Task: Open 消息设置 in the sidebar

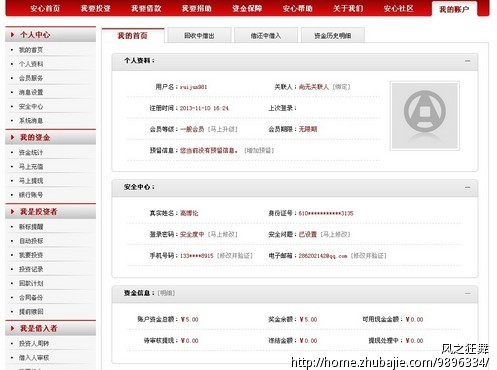Action: pos(31,92)
